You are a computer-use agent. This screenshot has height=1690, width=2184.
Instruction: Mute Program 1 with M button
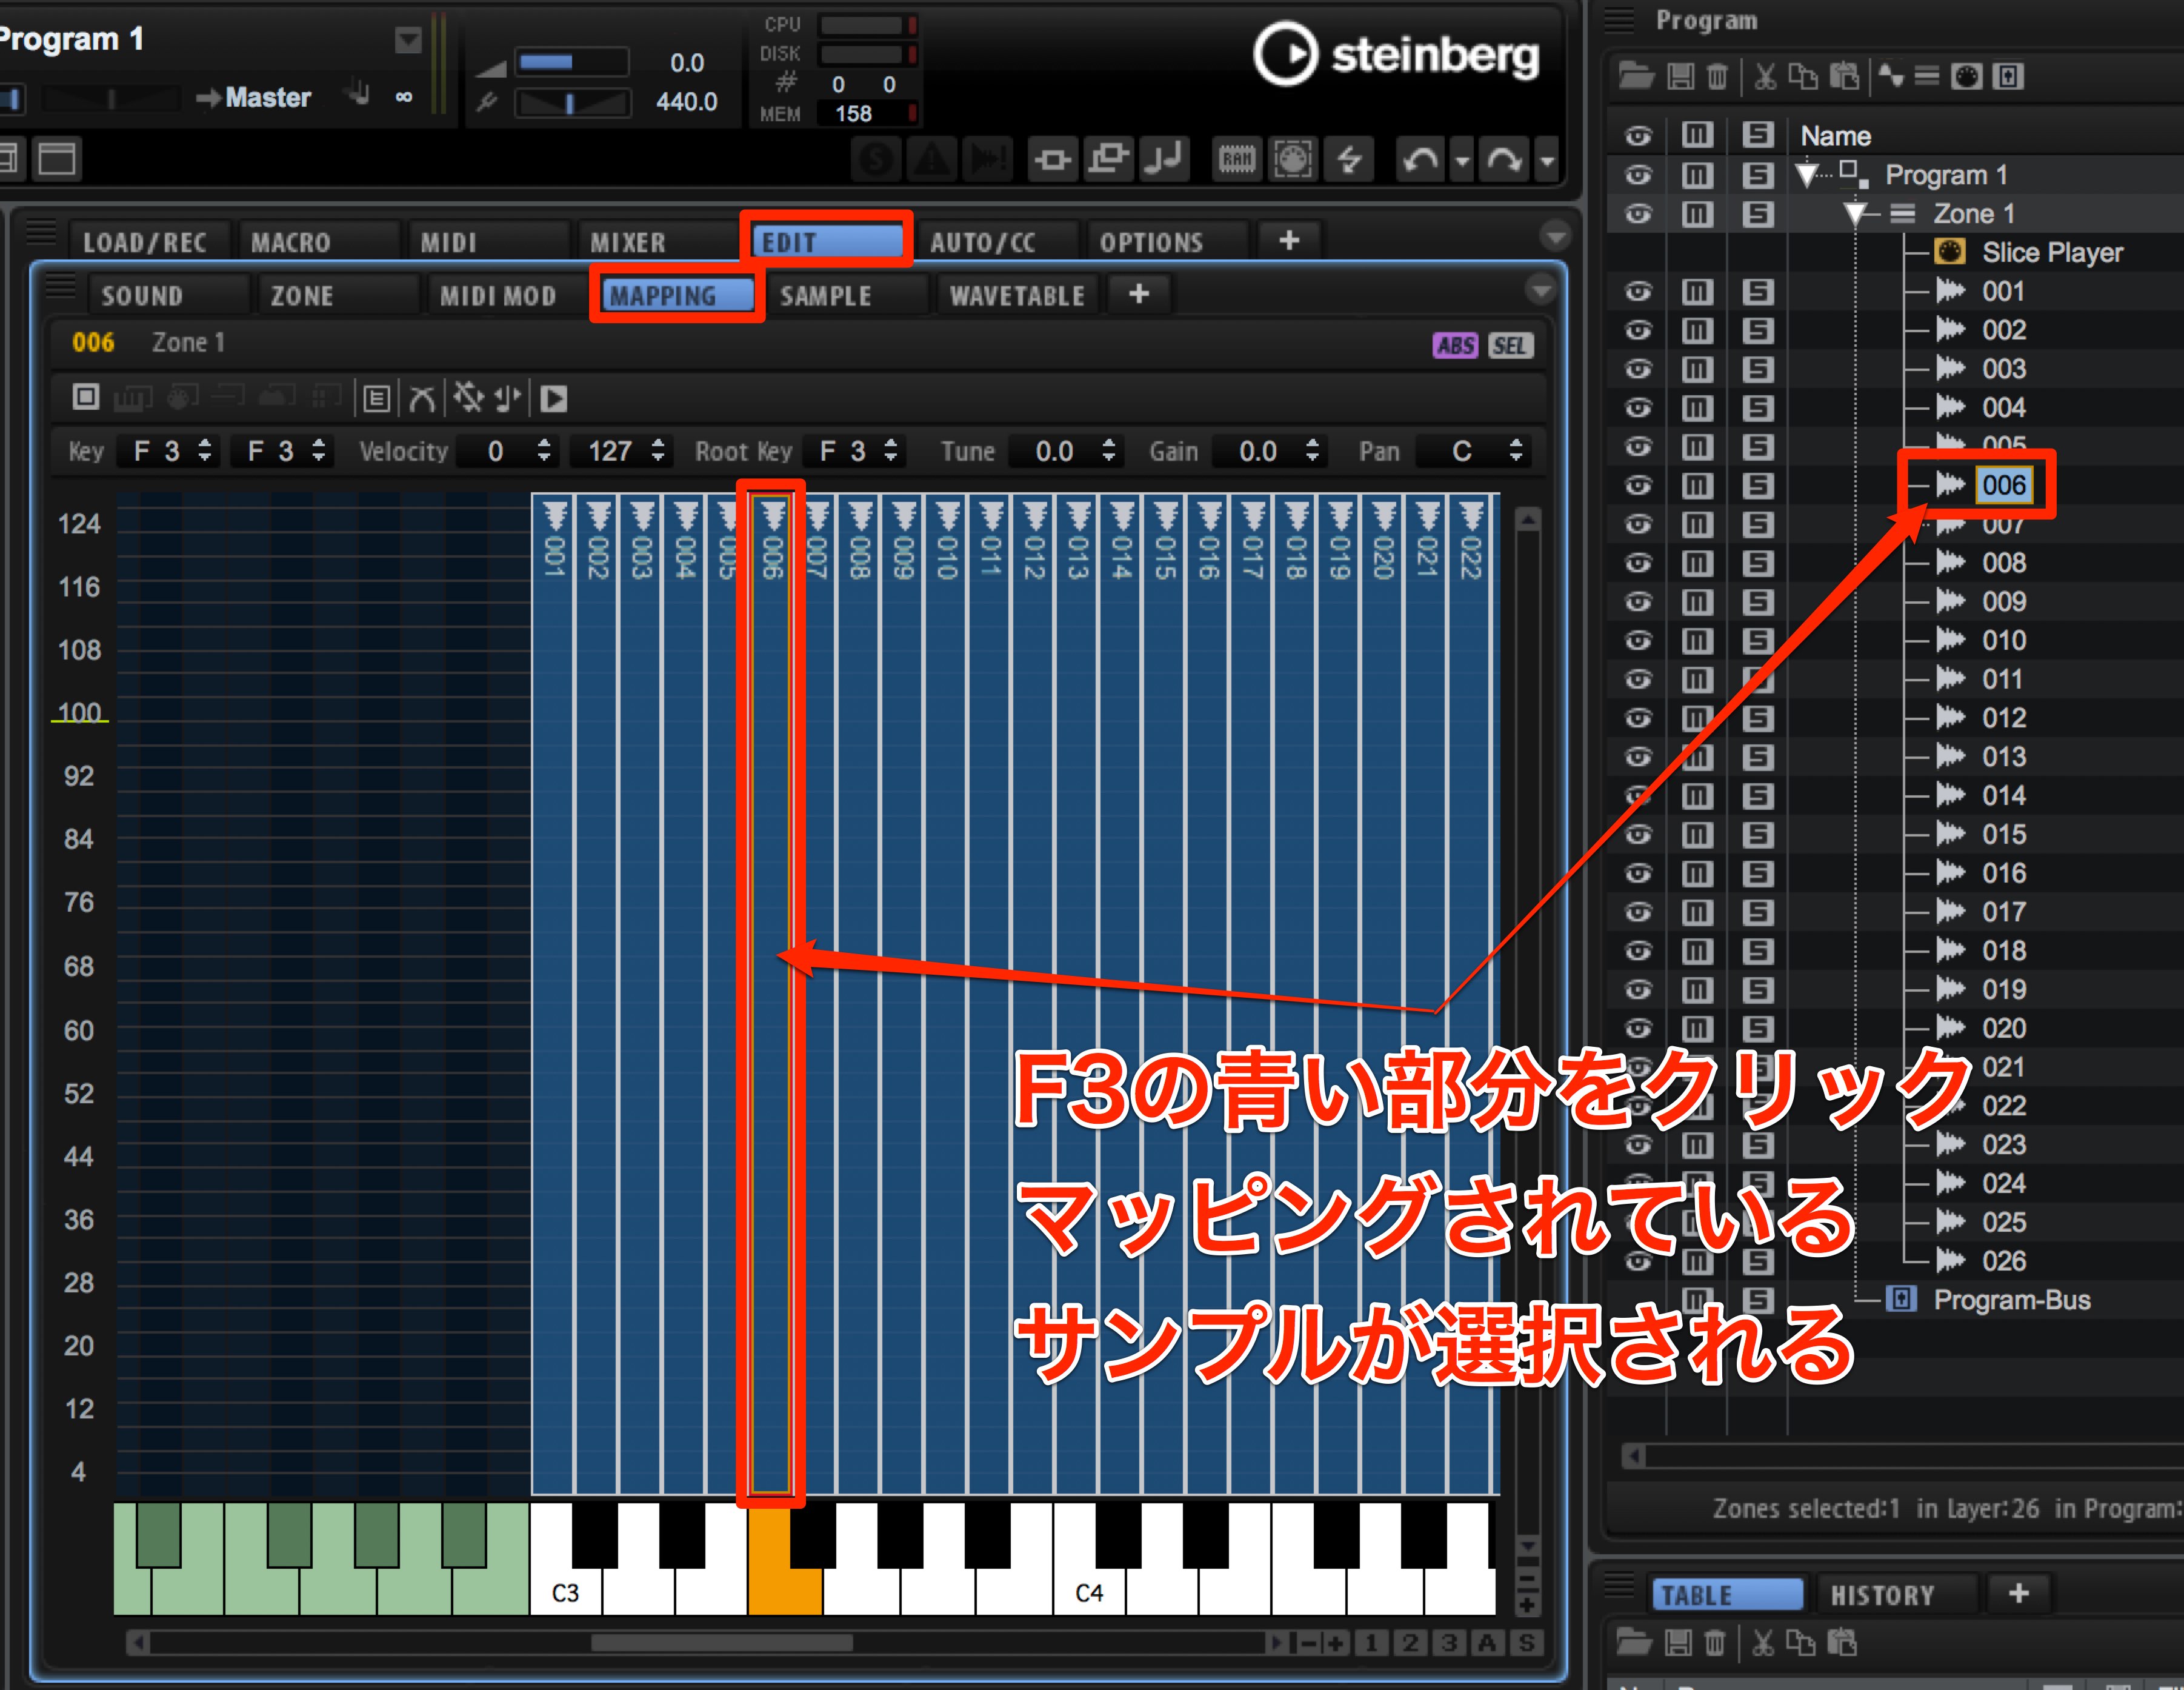coord(1697,175)
